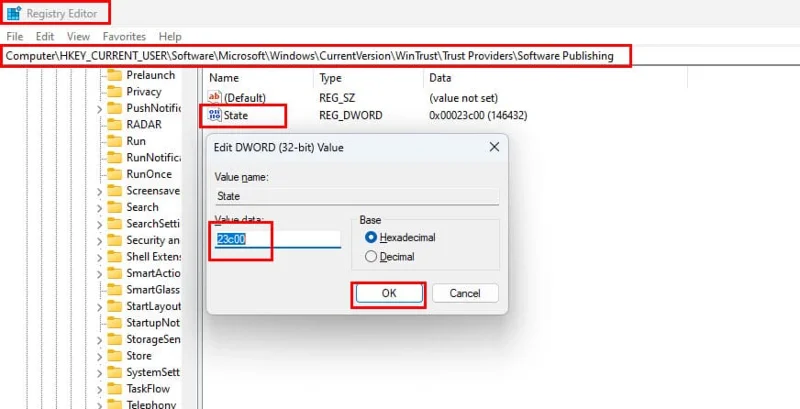Expand the Store tree node
800x409 pixels.
point(99,356)
